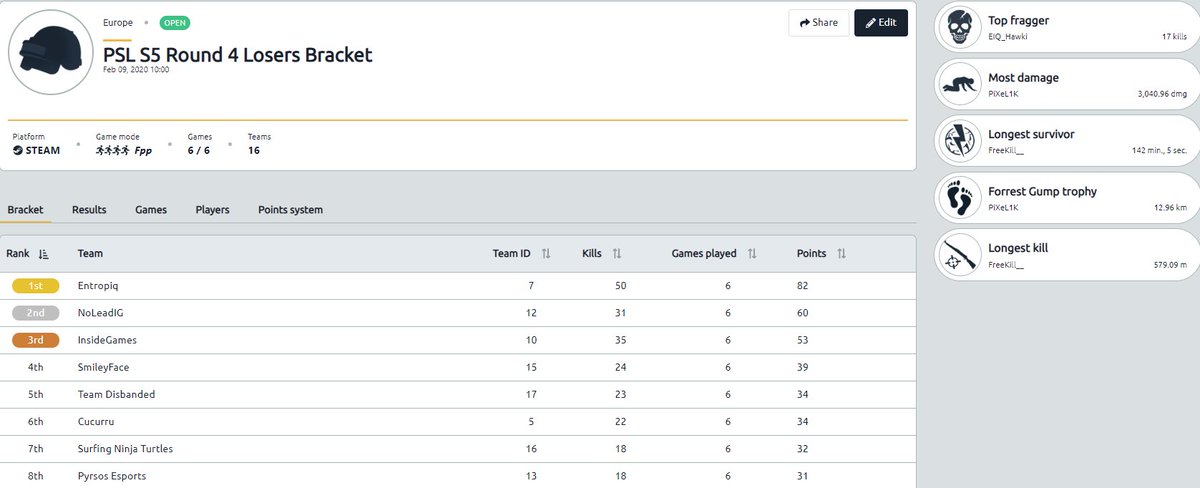The width and height of the screenshot is (1200, 488).
Task: Click the 2nd place silver badge
Action: pyautogui.click(x=36, y=313)
